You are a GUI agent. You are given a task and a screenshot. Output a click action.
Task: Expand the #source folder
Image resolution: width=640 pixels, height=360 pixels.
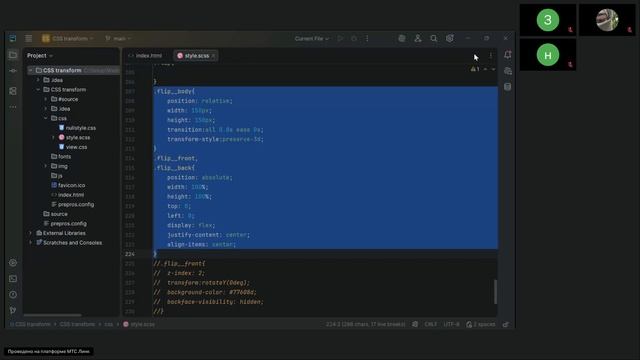(x=46, y=99)
